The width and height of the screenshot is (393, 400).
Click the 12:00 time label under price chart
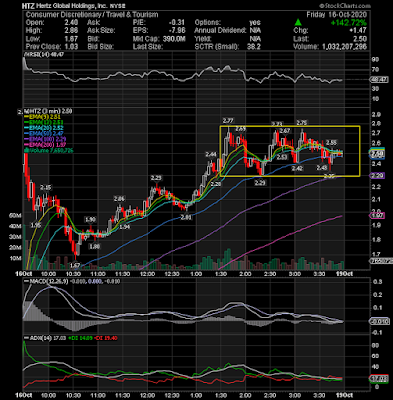(x=147, y=274)
